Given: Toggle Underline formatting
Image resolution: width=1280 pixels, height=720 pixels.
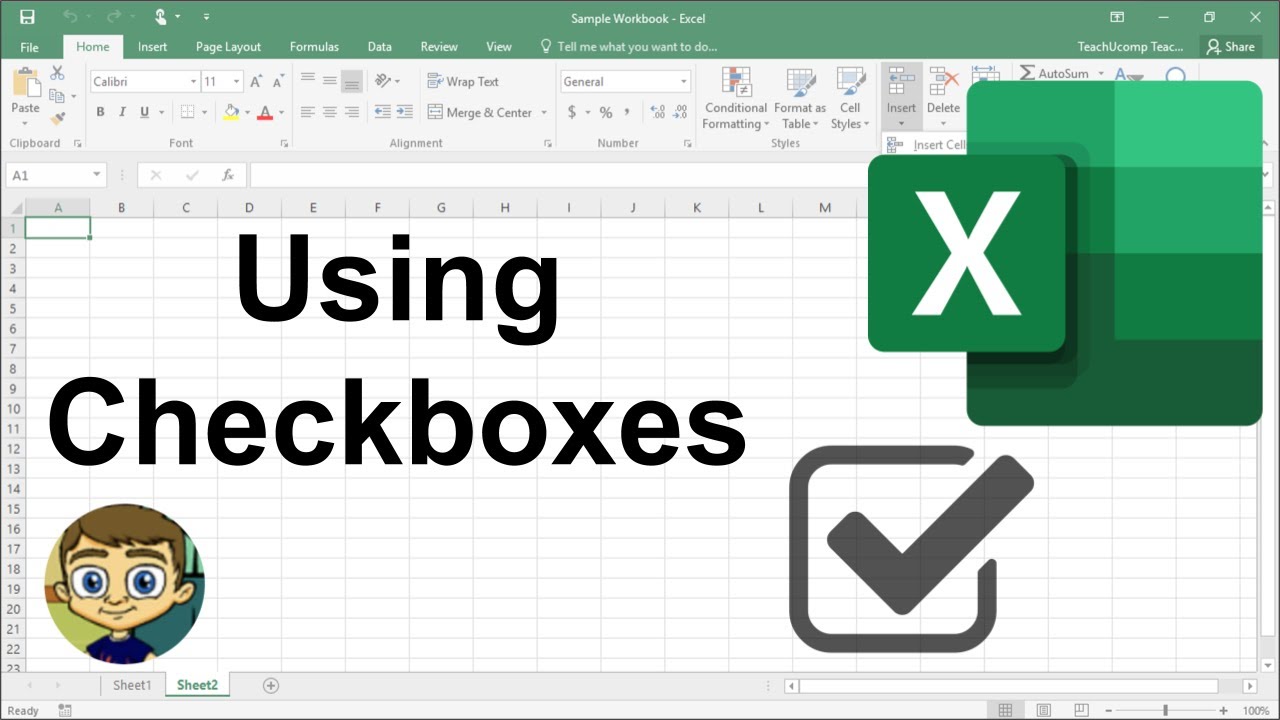Looking at the screenshot, I should (145, 112).
